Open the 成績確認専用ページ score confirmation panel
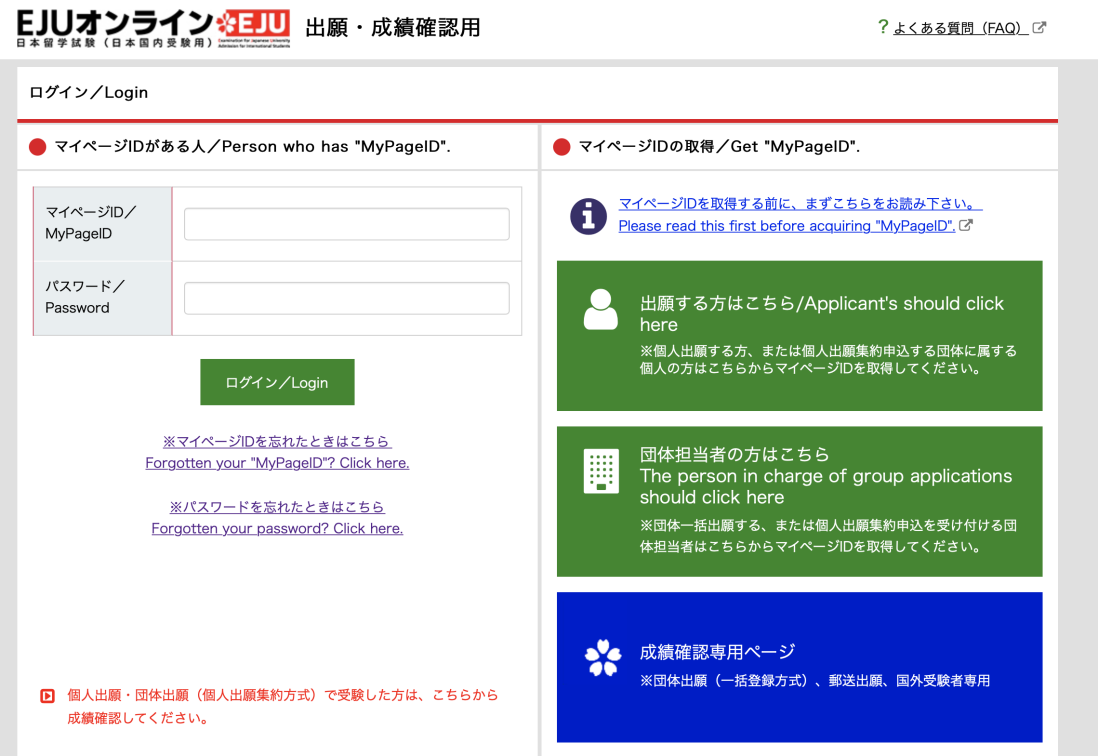The width and height of the screenshot is (1098, 756). click(x=798, y=666)
